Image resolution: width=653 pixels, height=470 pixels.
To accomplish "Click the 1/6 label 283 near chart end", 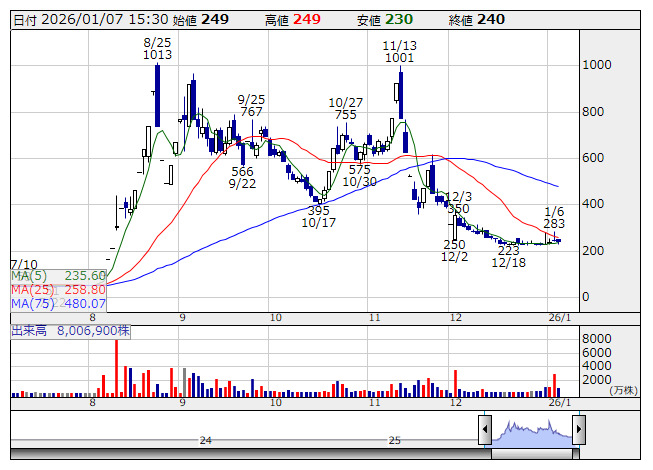I will tap(555, 224).
